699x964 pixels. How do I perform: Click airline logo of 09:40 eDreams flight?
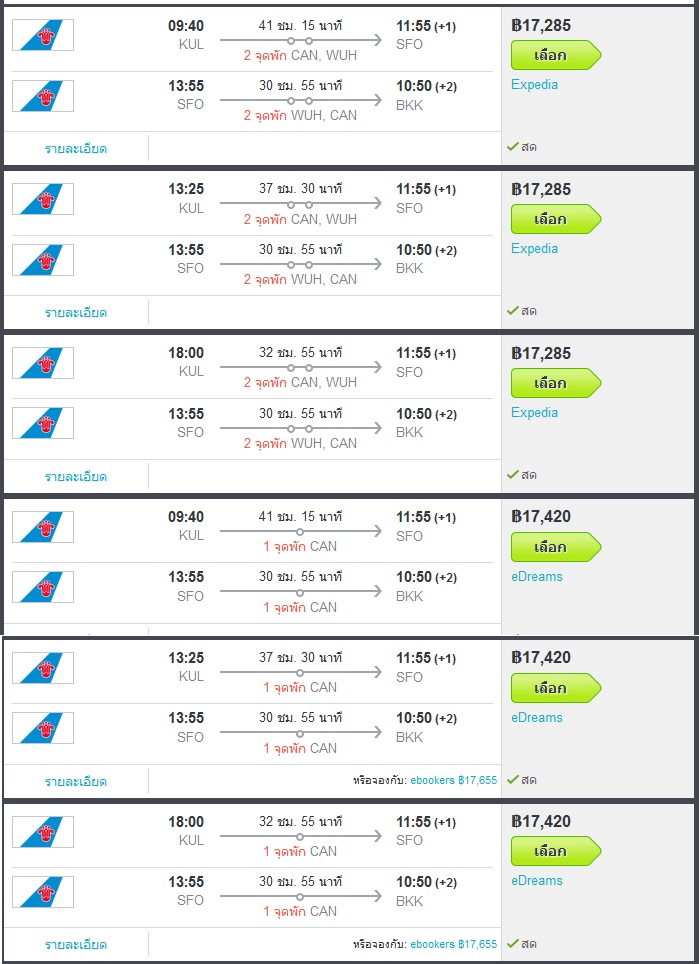coord(43,527)
